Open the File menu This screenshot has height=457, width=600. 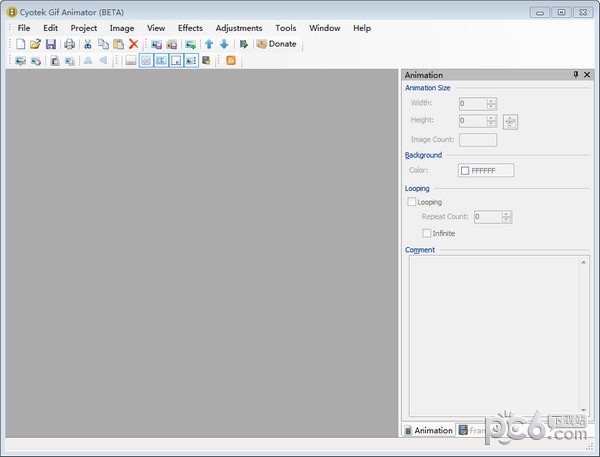[x=24, y=28]
